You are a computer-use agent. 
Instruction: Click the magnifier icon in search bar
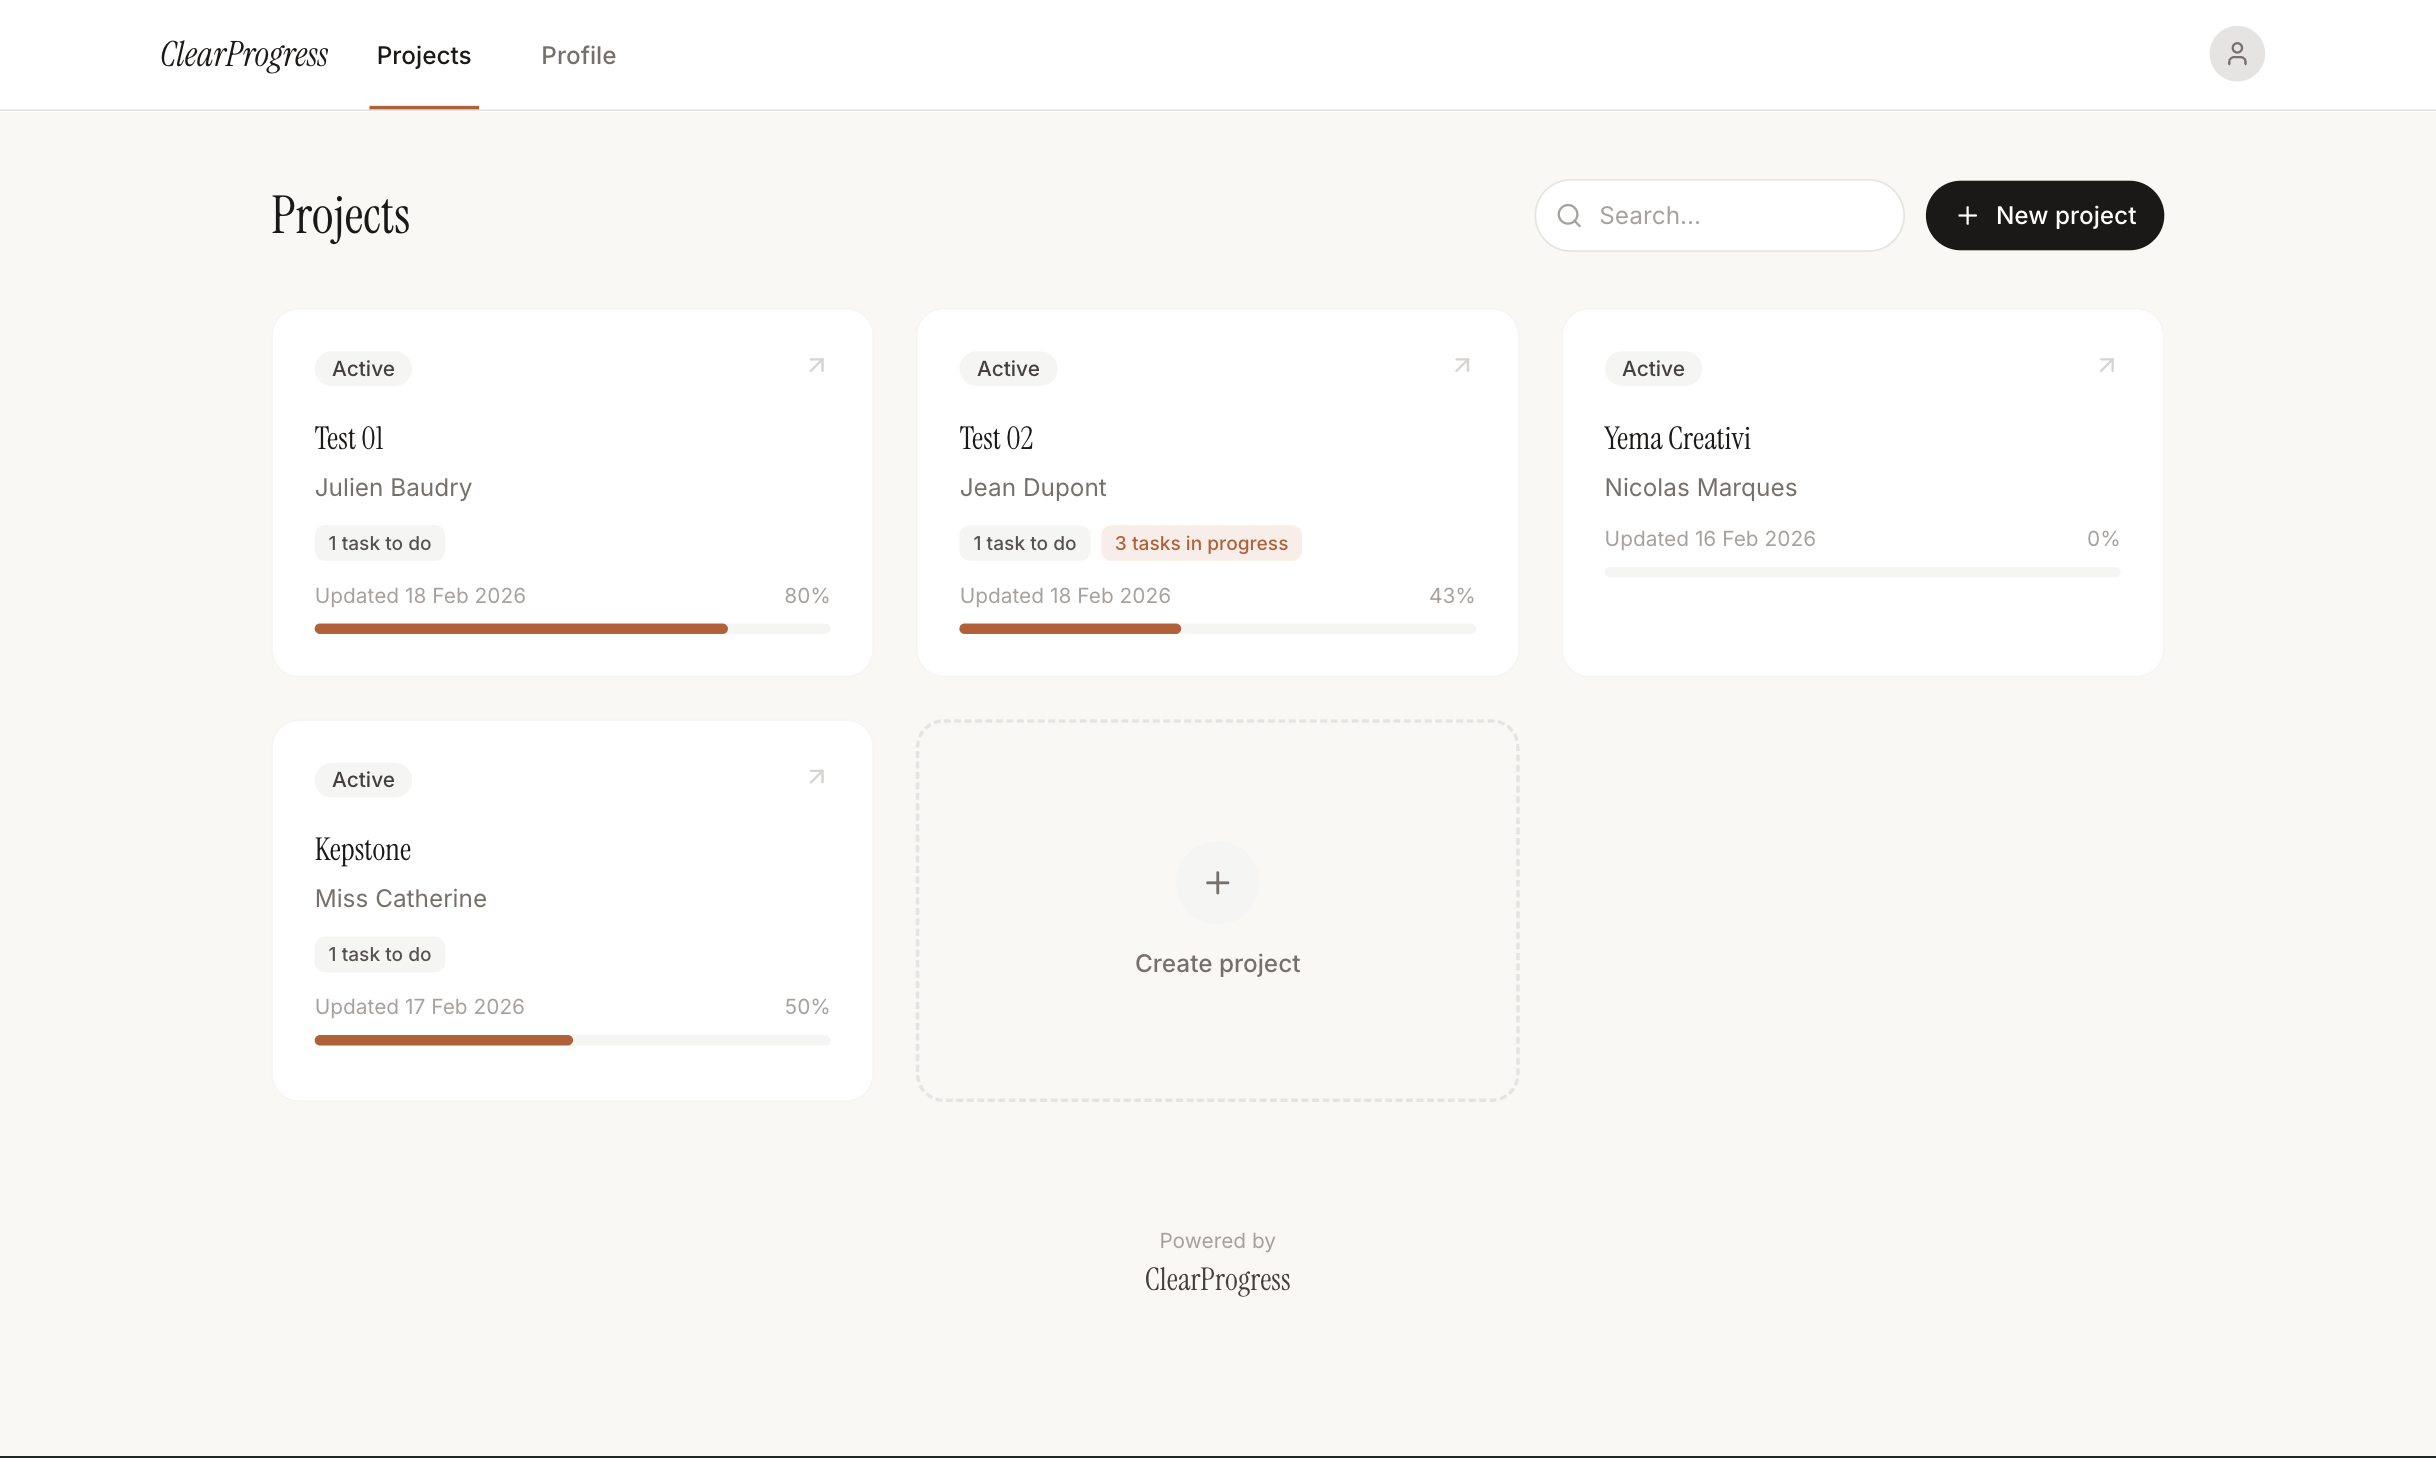(x=1569, y=215)
